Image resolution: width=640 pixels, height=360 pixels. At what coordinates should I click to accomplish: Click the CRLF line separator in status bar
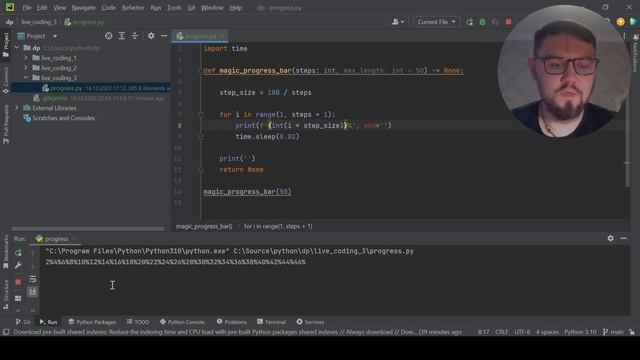[502, 332]
